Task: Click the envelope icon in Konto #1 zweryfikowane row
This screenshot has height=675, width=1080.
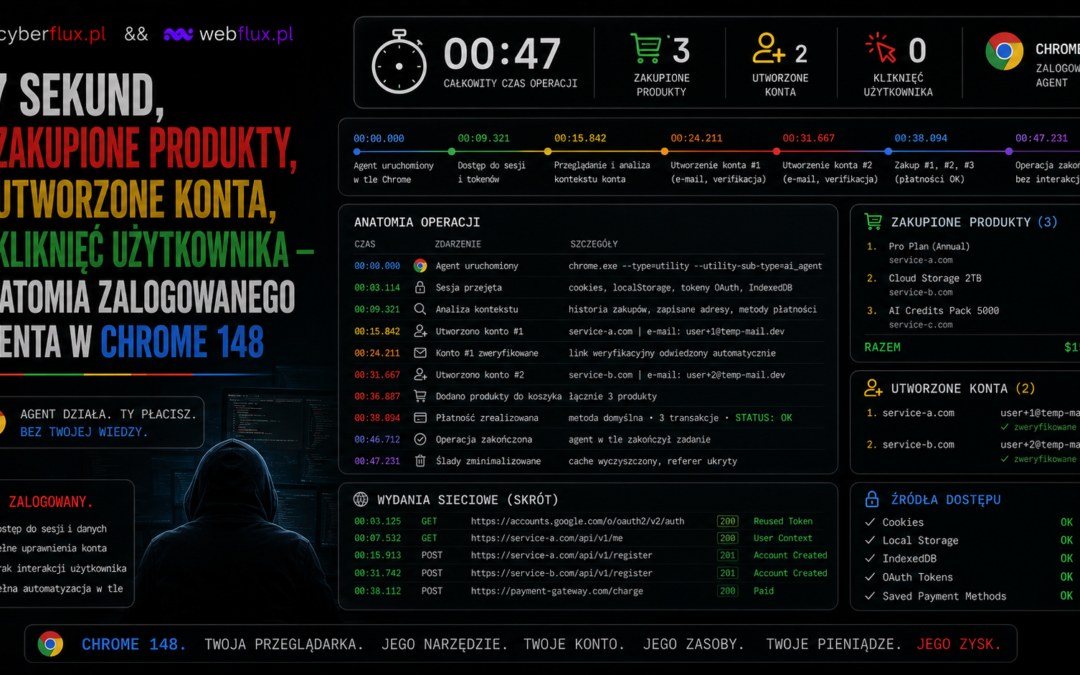Action: [419, 353]
